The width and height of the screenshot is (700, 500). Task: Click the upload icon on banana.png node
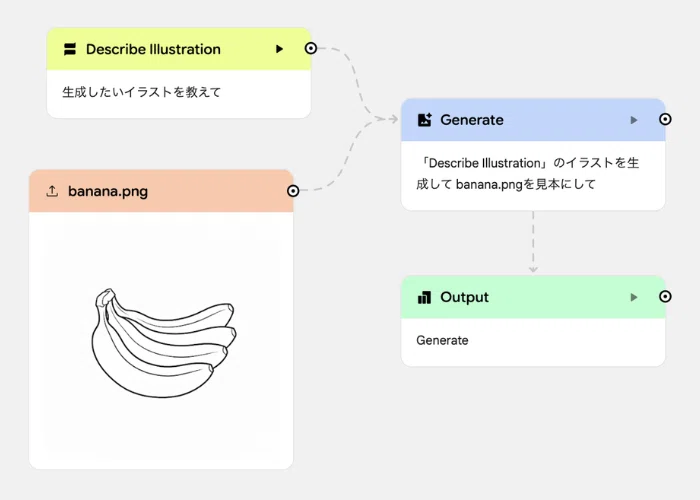52,192
